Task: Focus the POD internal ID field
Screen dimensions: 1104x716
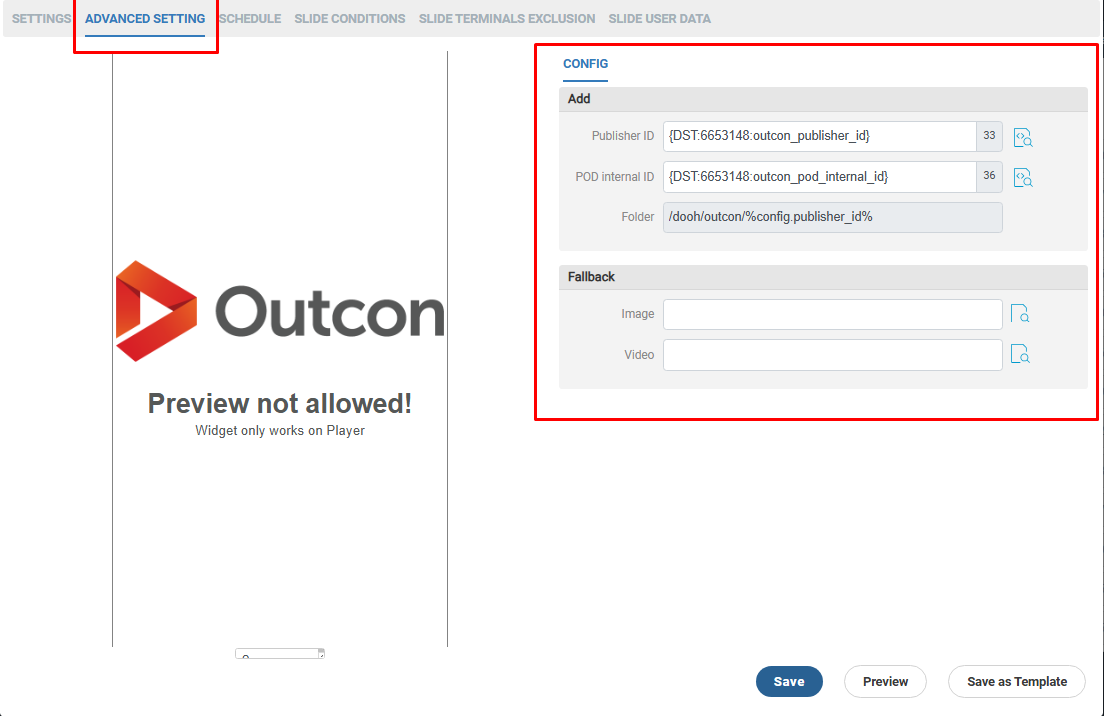Action: click(820, 177)
